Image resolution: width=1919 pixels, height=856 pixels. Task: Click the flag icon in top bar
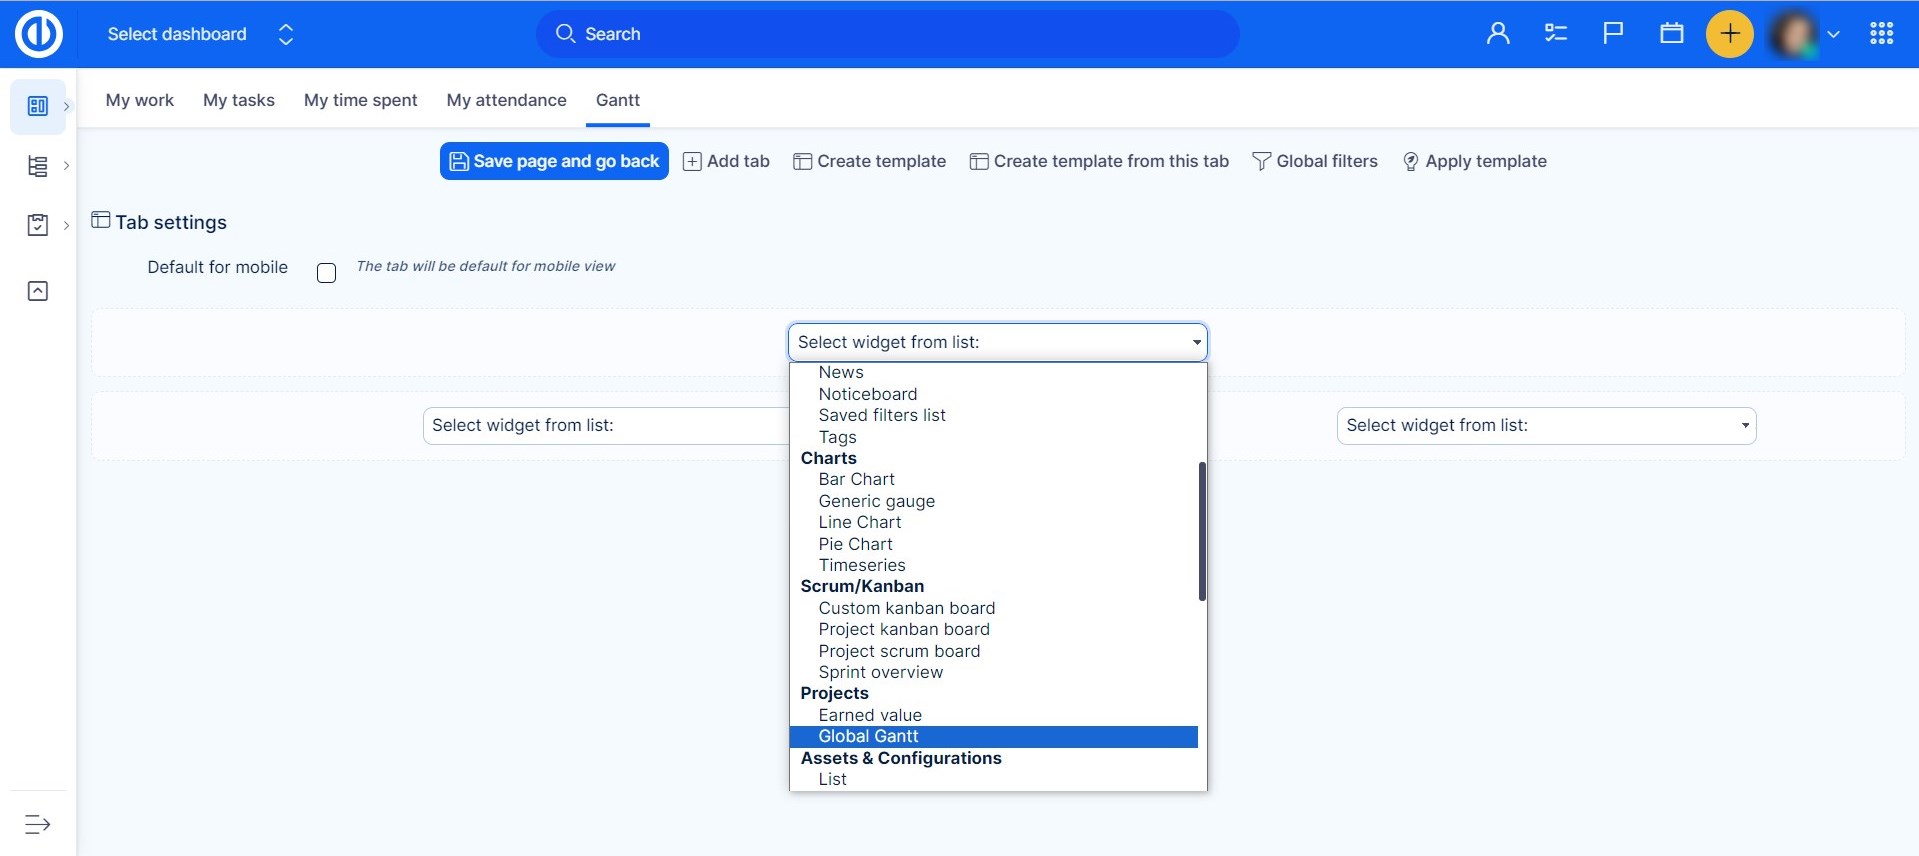click(1612, 34)
